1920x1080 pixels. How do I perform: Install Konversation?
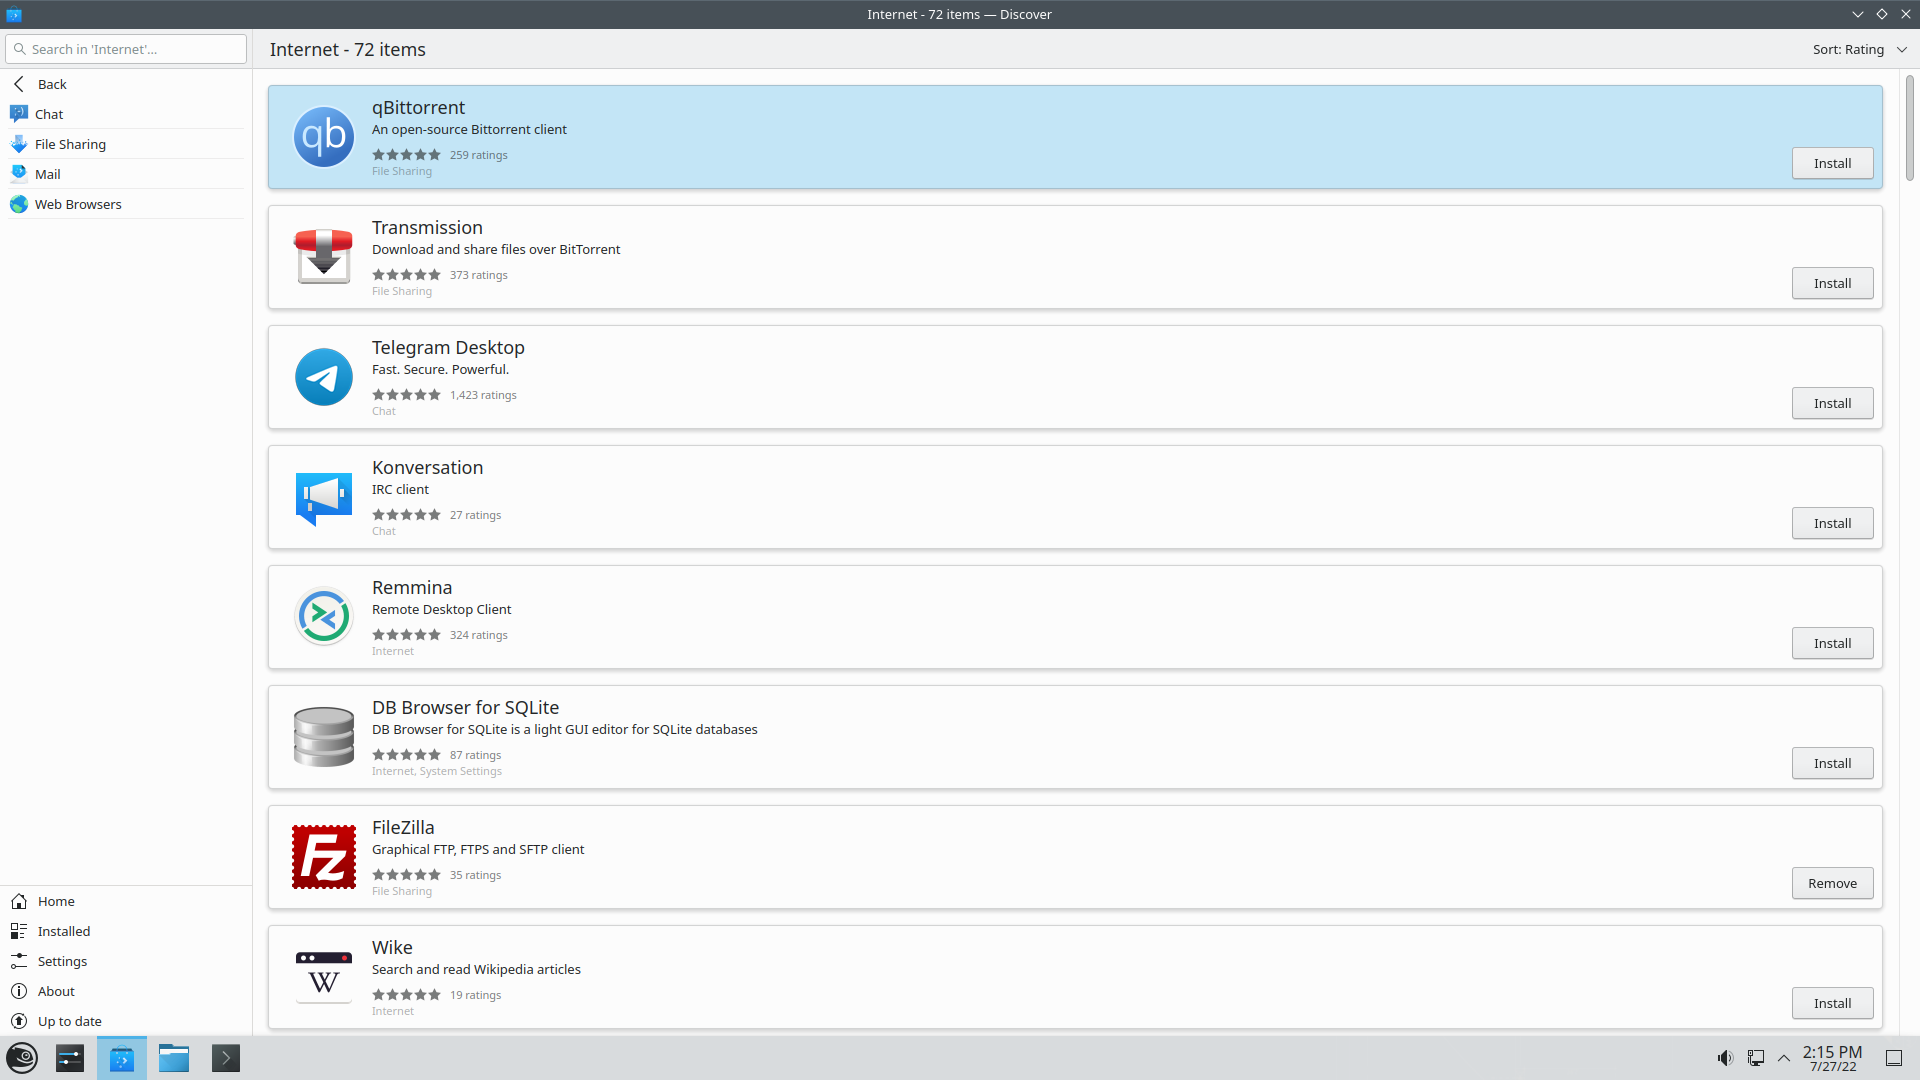(x=1832, y=523)
